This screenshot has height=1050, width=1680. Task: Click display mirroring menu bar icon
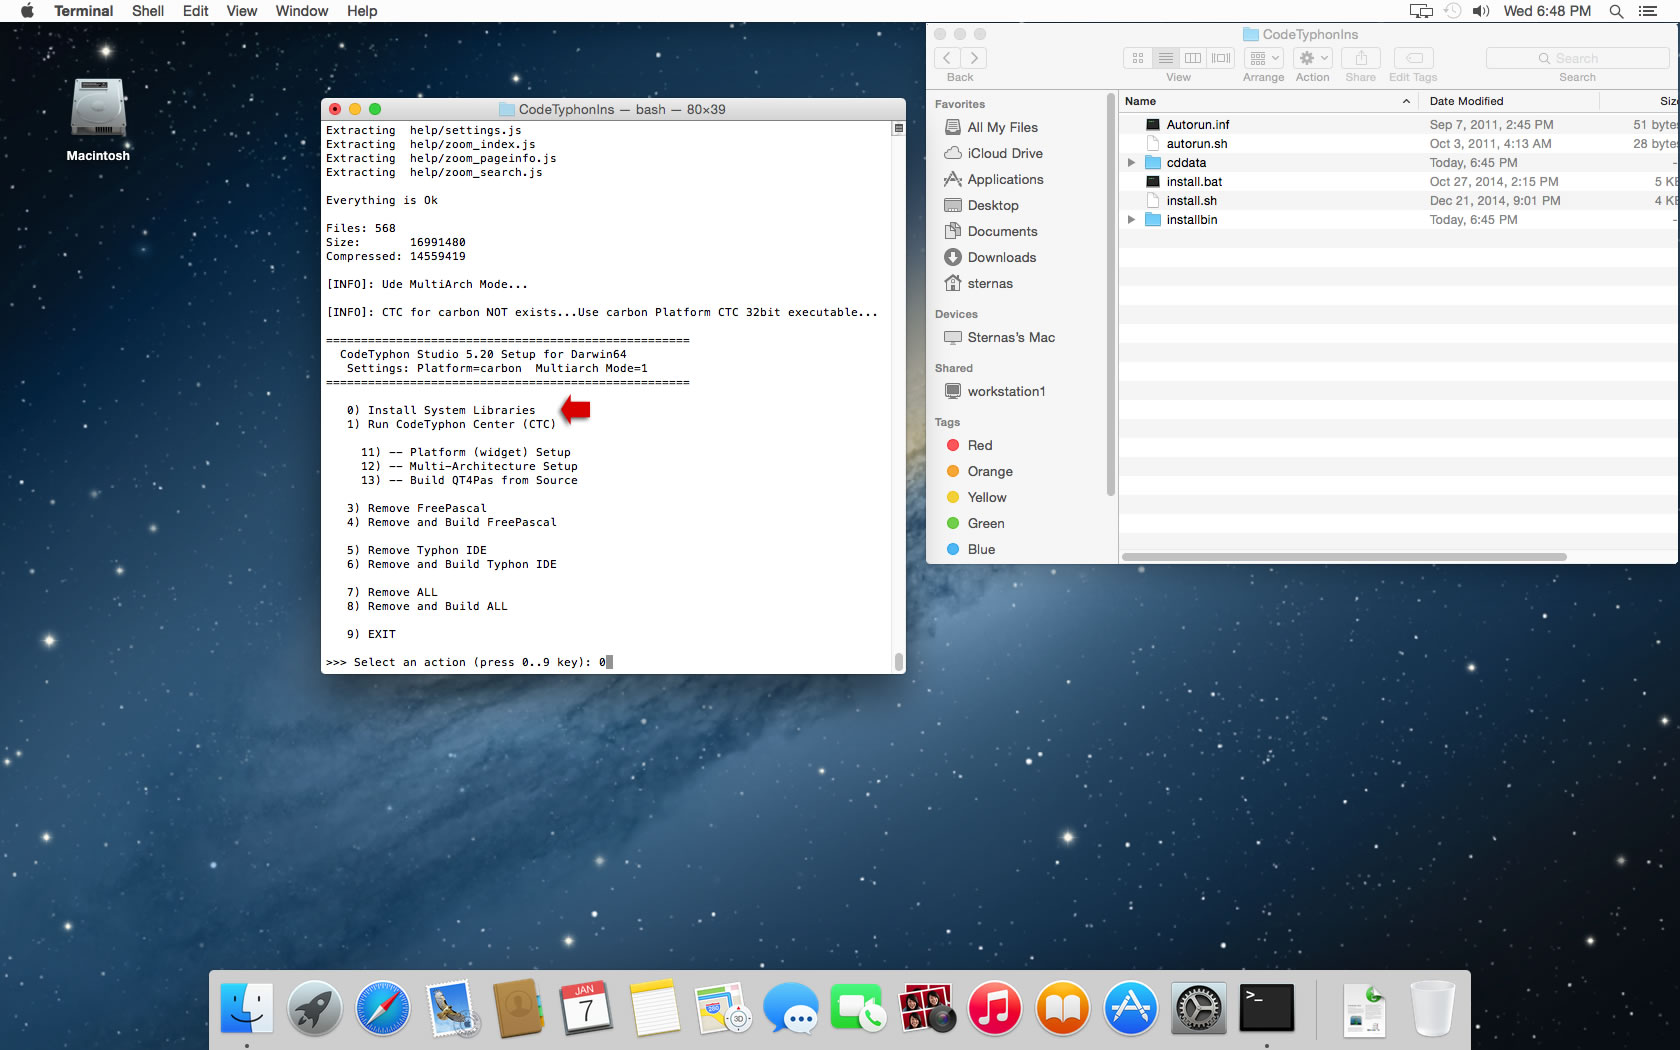click(1421, 11)
